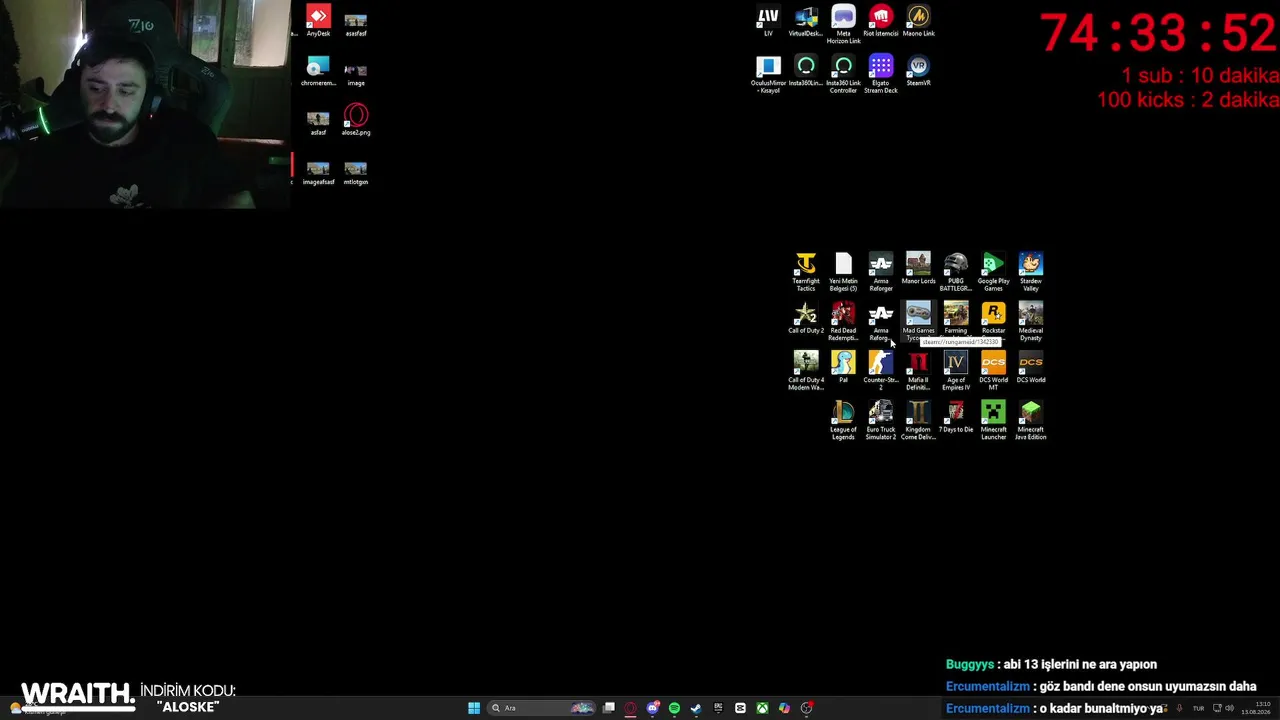The height and width of the screenshot is (720, 1280).
Task: Select the imageafsasf image file
Action: [318, 171]
